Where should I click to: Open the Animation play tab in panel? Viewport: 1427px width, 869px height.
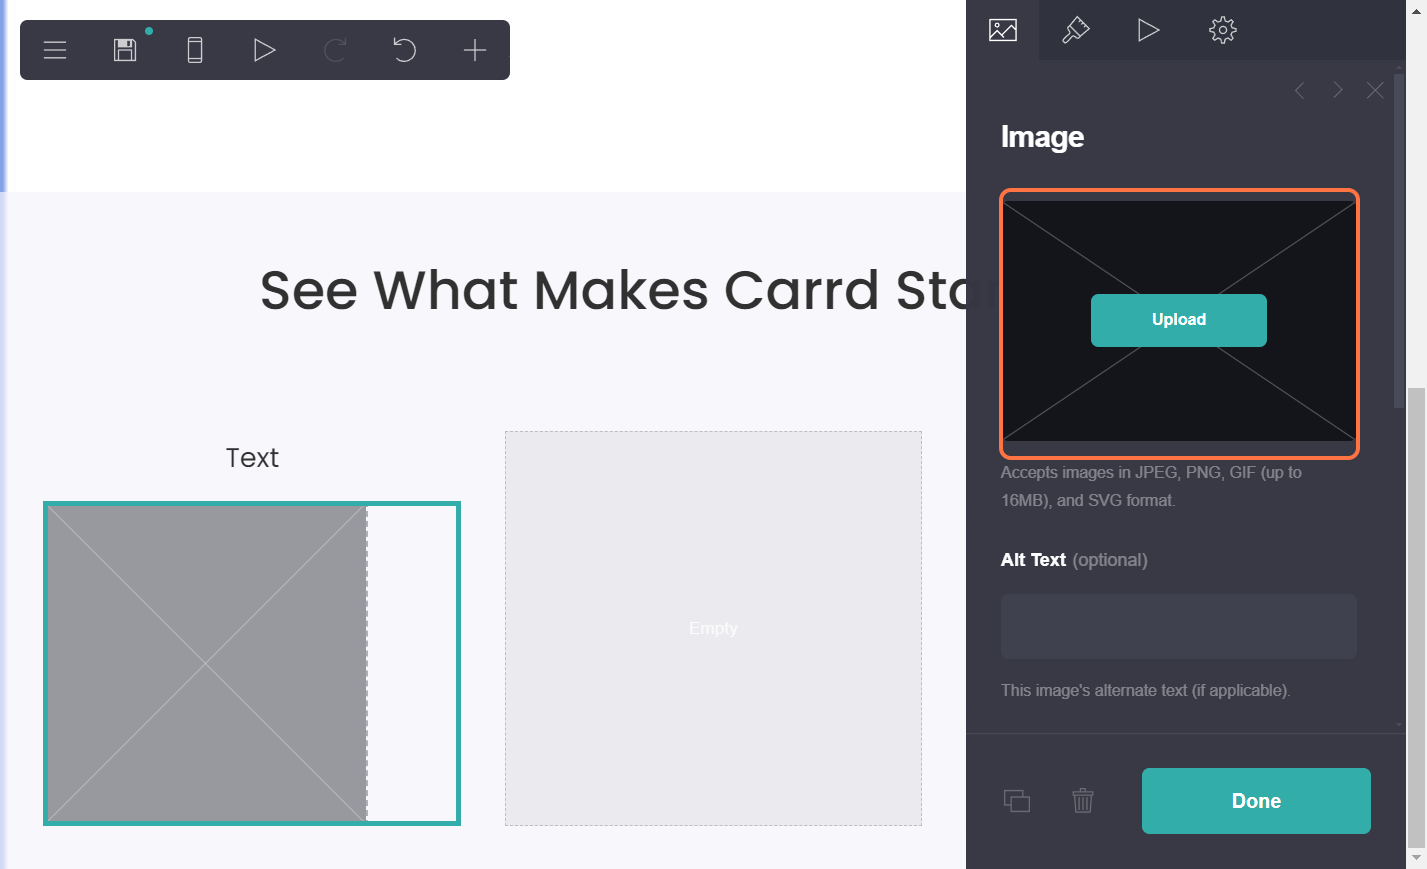click(x=1148, y=30)
